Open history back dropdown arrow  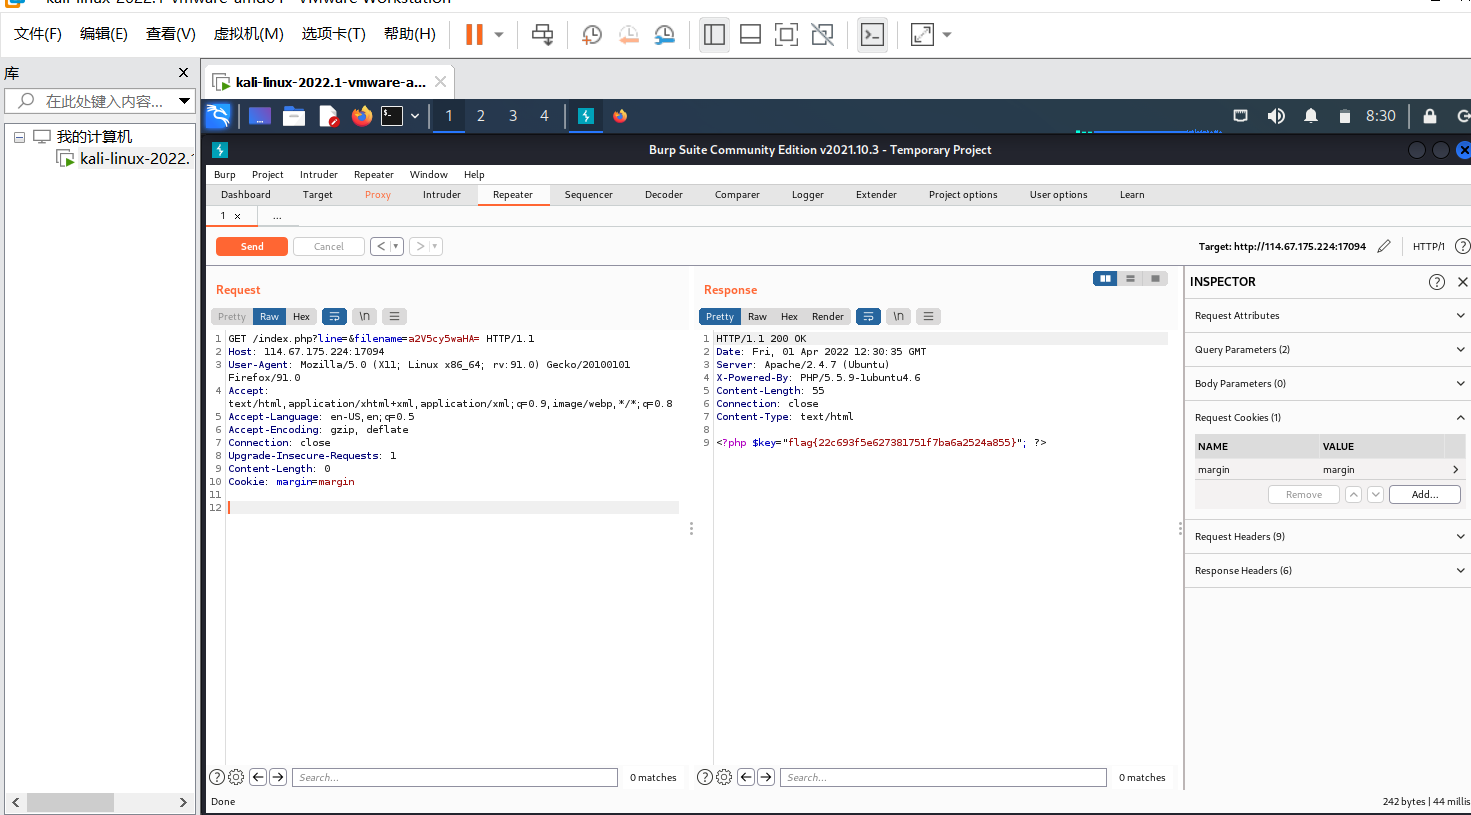396,246
